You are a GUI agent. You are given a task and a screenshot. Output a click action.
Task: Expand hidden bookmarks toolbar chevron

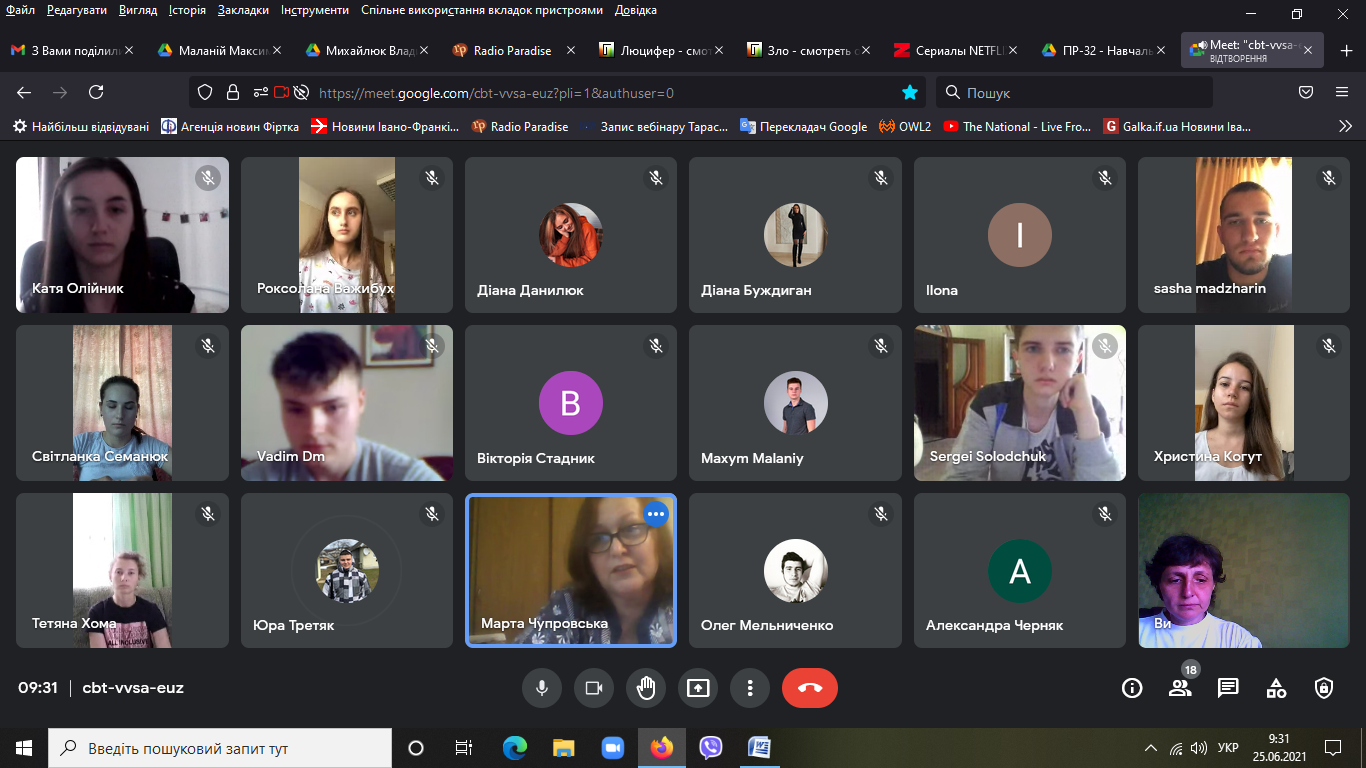1345,126
